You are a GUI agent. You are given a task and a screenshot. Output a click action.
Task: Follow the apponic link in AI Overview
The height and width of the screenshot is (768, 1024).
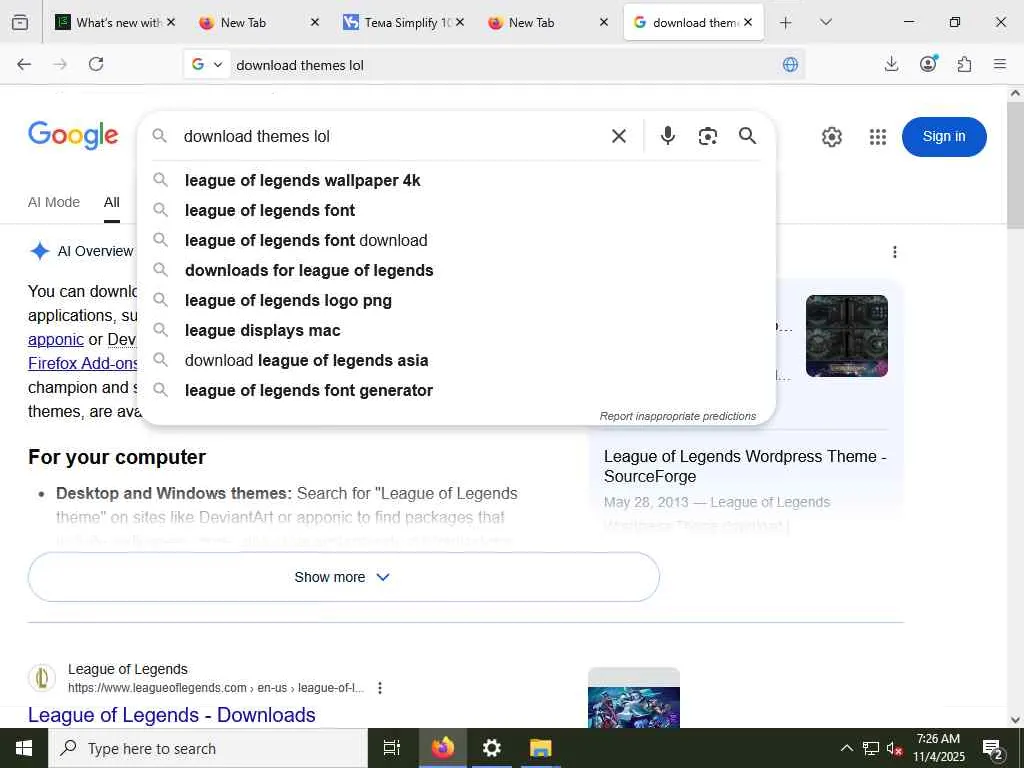pyautogui.click(x=56, y=340)
